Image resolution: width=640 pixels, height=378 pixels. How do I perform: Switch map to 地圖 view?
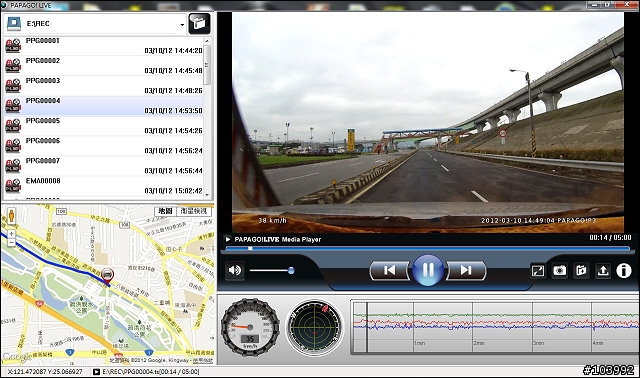click(165, 211)
